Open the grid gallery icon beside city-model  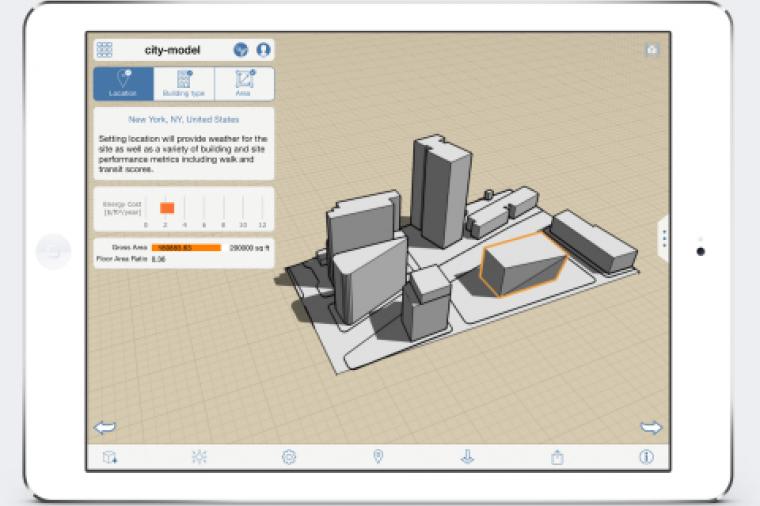click(x=104, y=50)
